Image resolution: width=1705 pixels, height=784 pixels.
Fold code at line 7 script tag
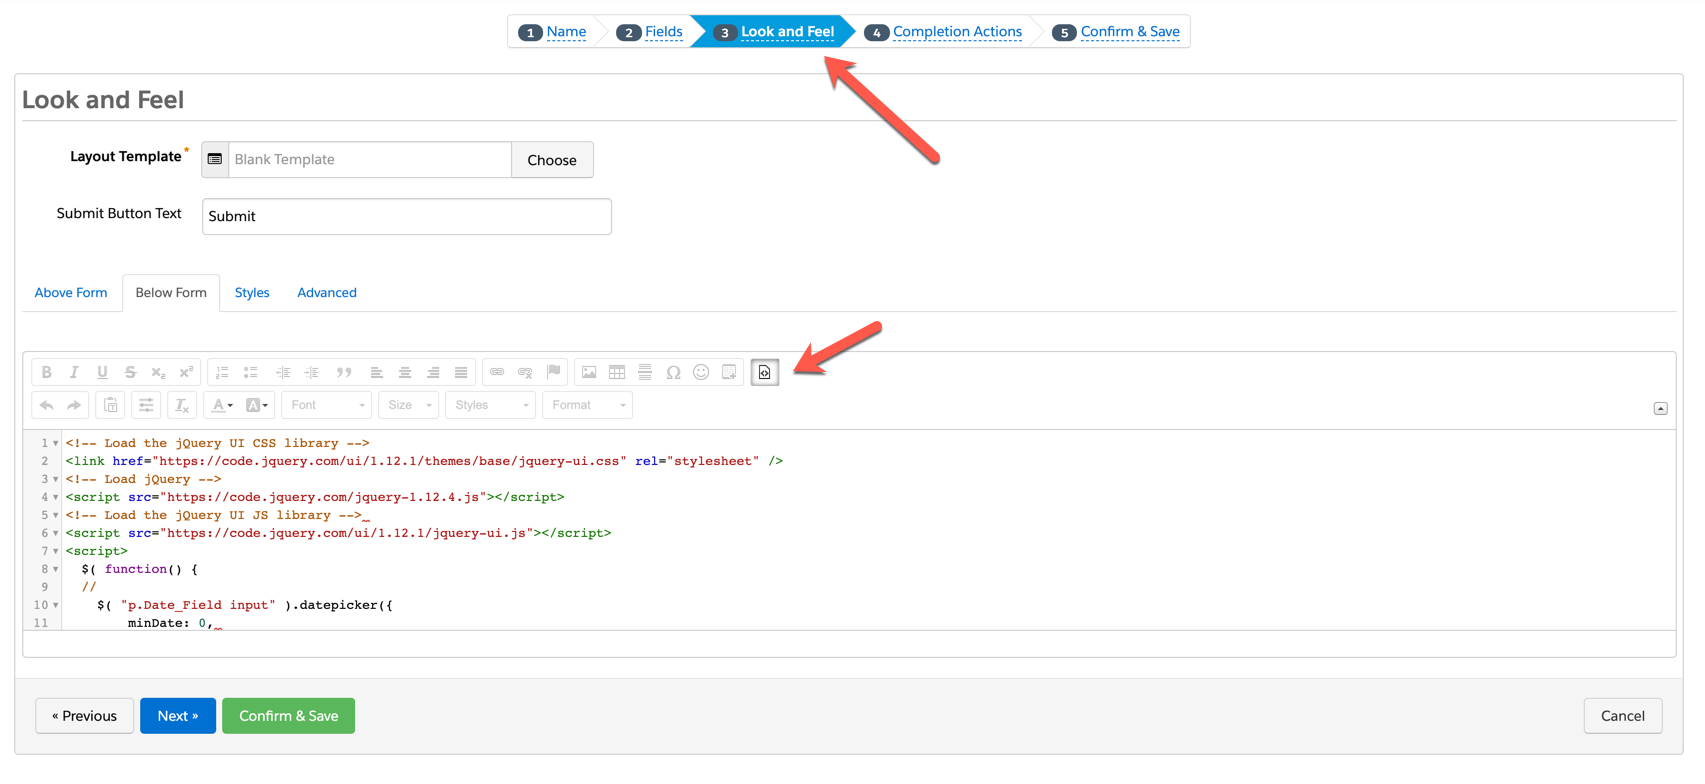tap(56, 551)
